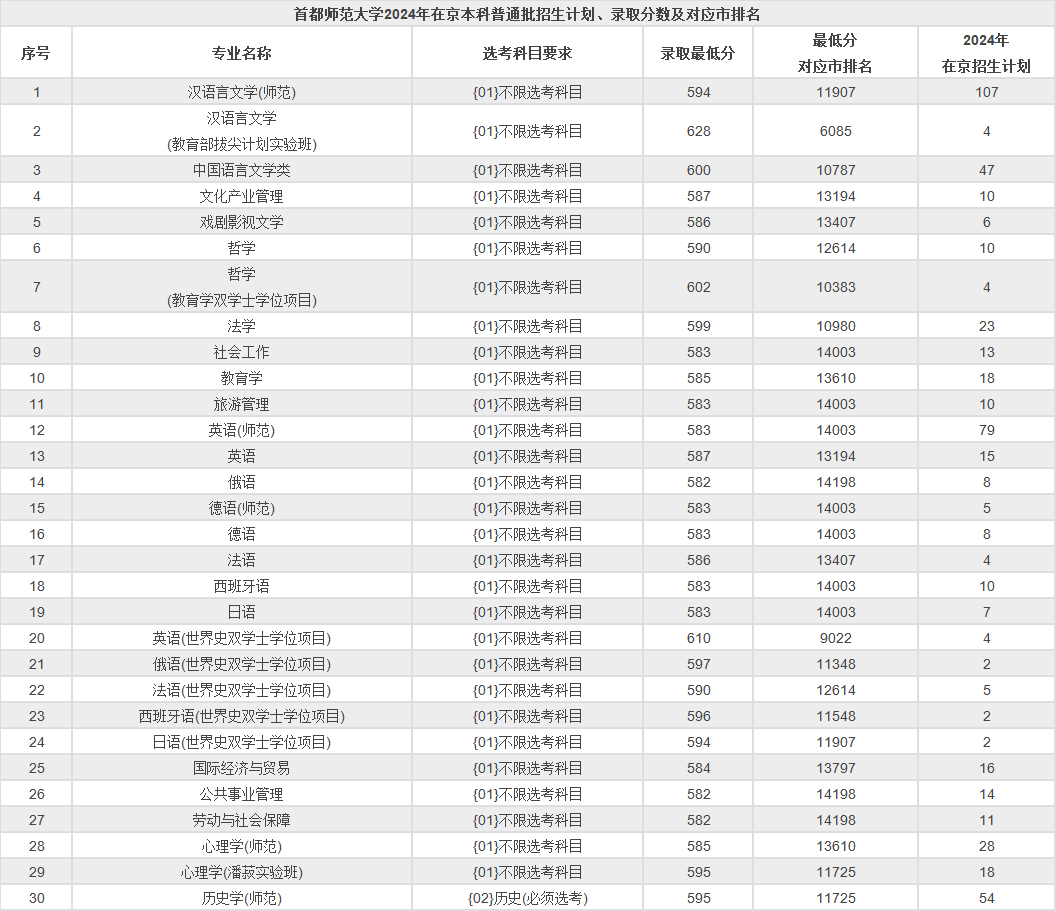Click major name 德语(师范)

[242, 508]
